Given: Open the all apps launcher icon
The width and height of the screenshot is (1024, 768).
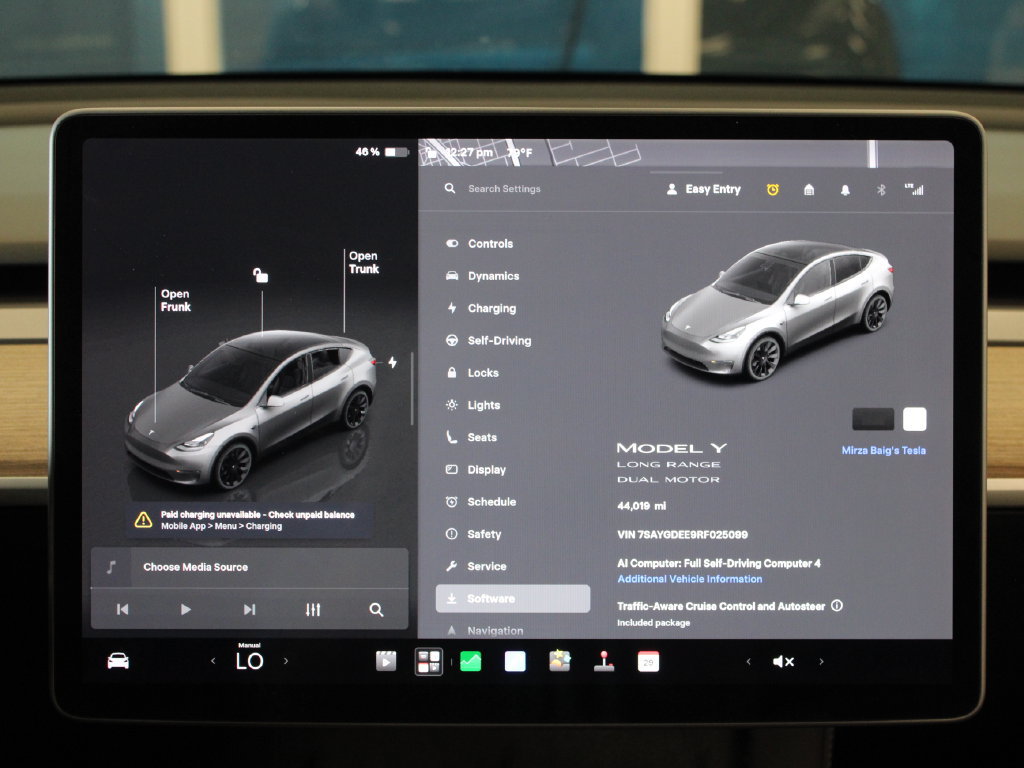Looking at the screenshot, I should [x=429, y=661].
